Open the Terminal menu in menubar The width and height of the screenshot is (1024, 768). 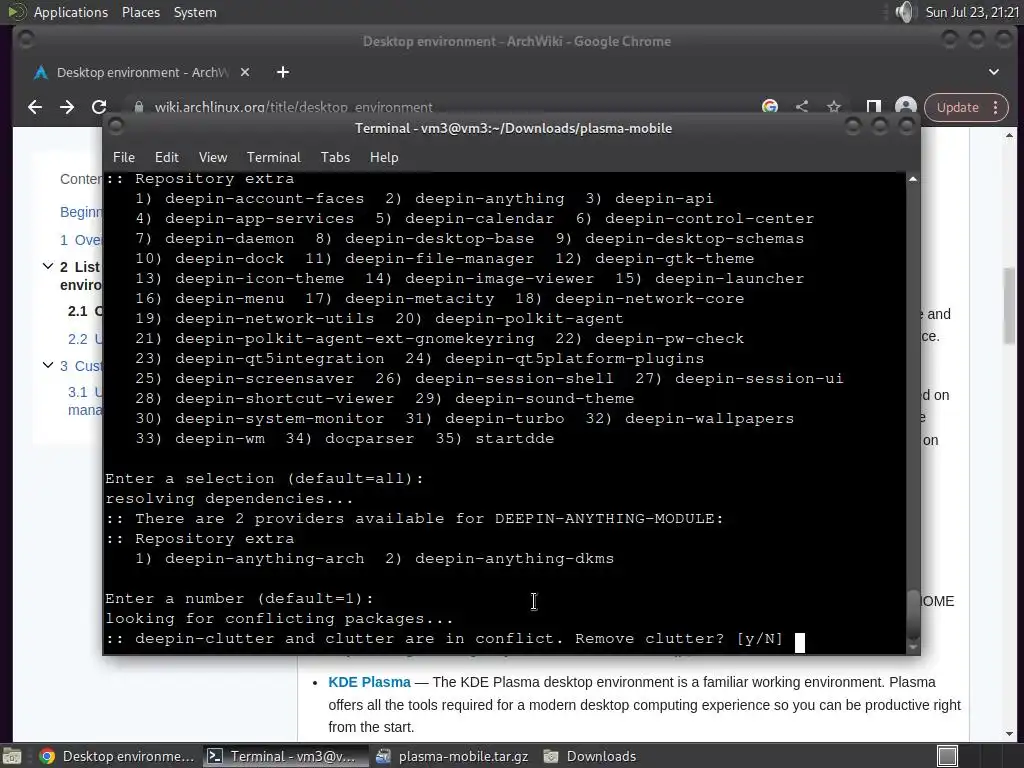(x=274, y=157)
